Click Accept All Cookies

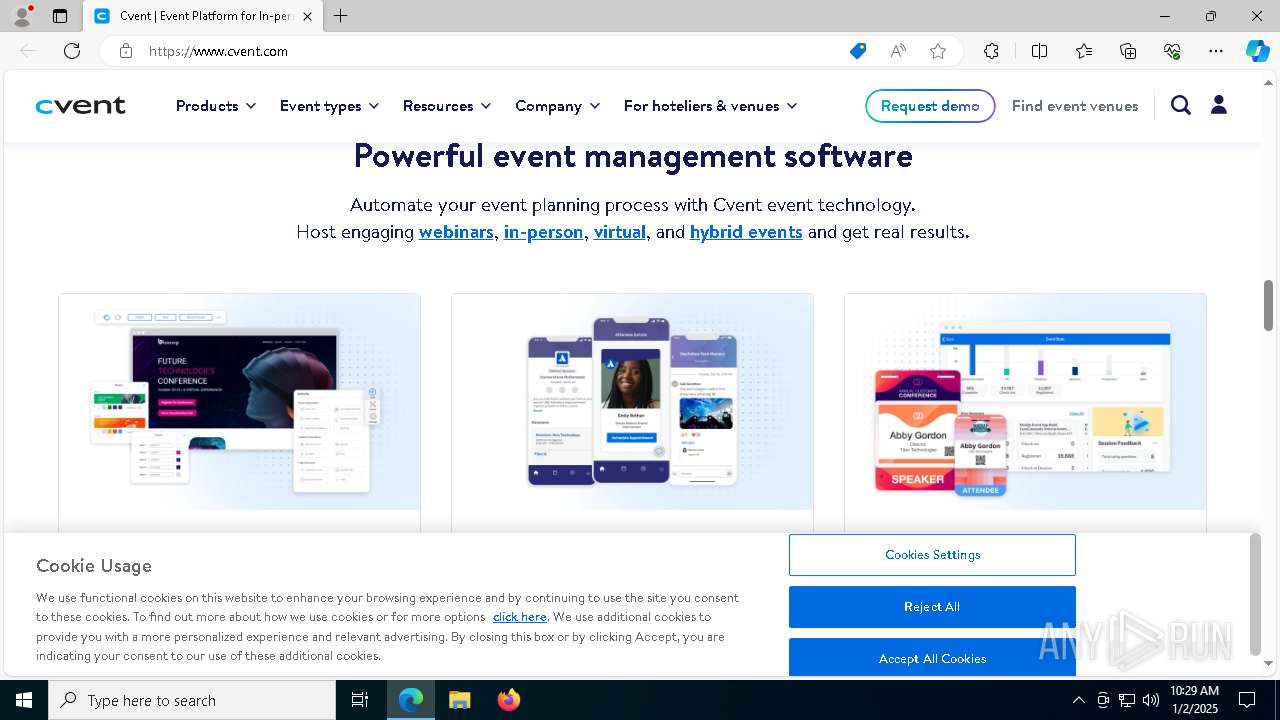coord(932,657)
